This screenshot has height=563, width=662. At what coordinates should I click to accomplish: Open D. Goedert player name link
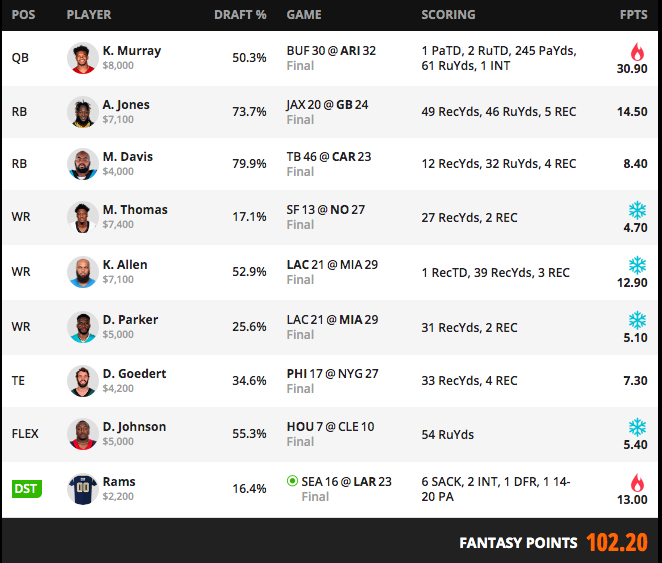coord(134,374)
